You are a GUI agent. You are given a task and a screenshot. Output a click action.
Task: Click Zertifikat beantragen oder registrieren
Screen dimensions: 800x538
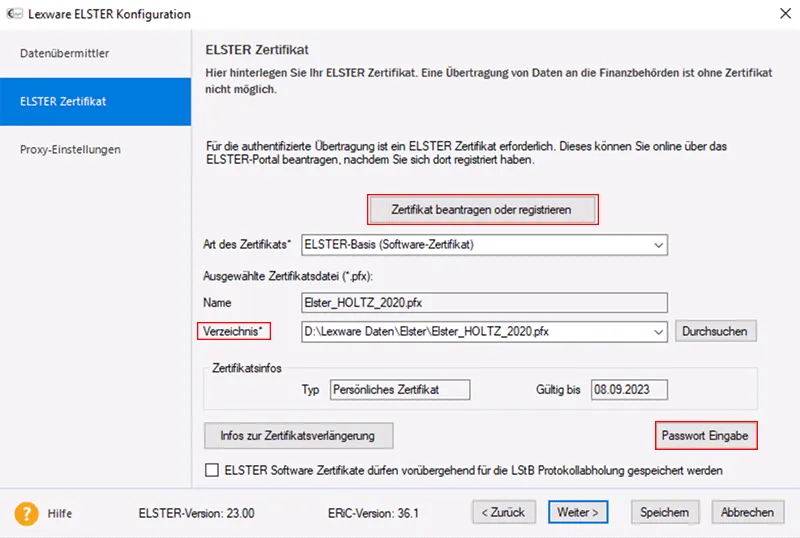[483, 209]
